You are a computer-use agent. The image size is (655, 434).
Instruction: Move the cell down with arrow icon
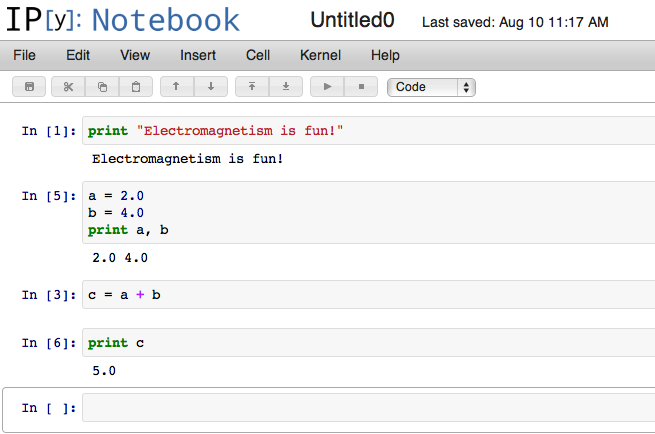[211, 86]
